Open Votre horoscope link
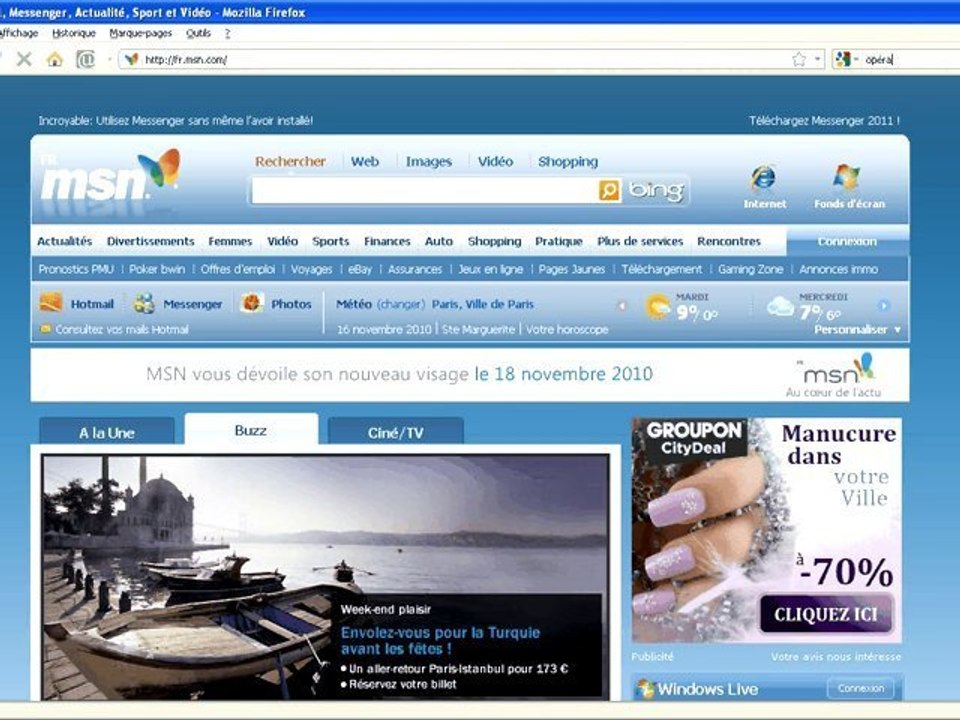 tap(567, 329)
